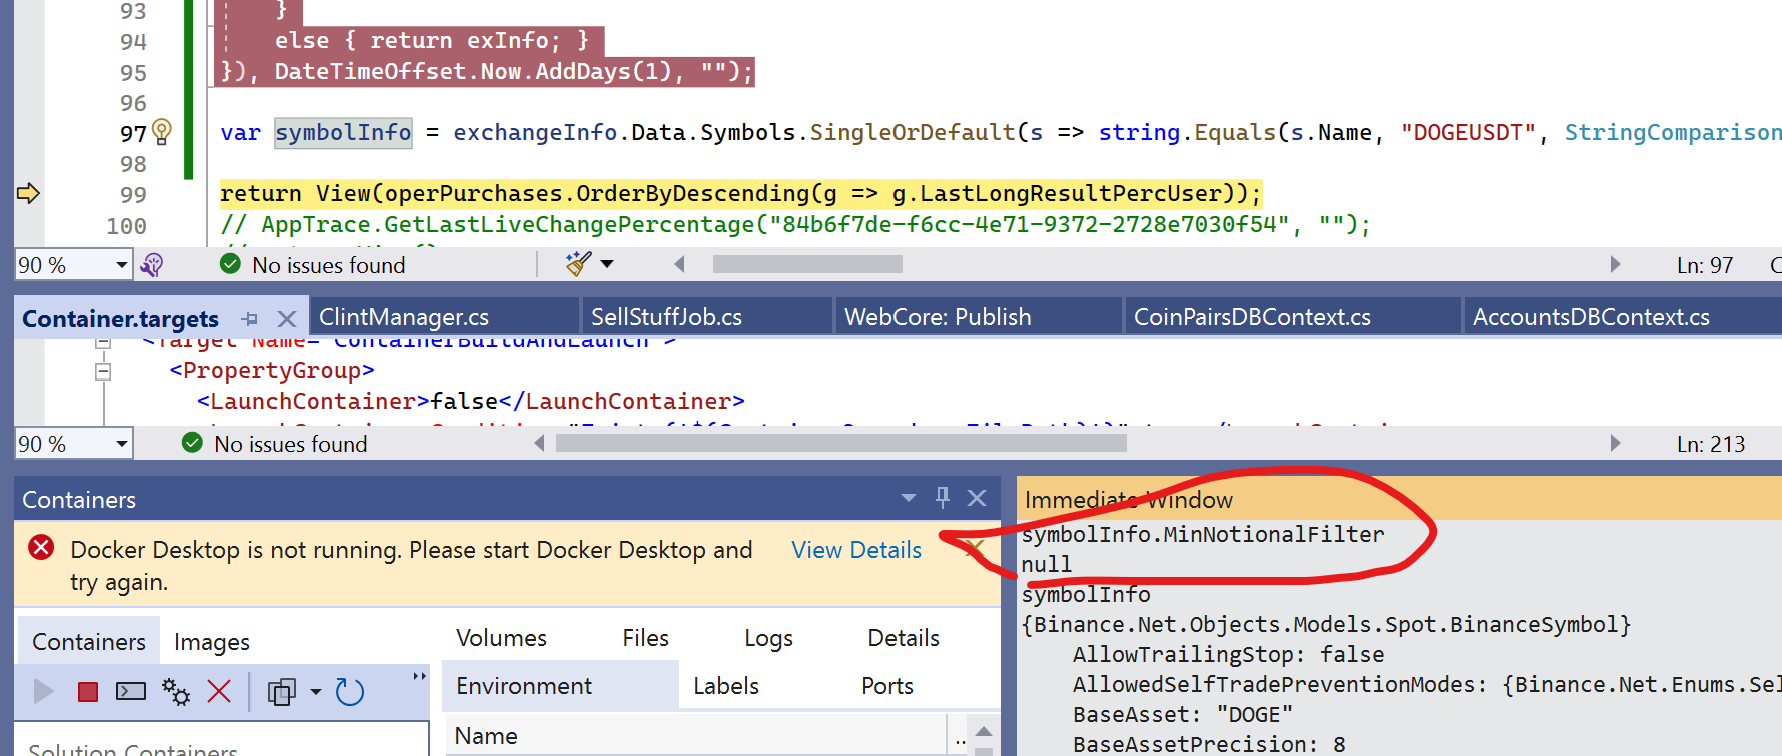Open the Containers panel window options dropdown

pos(909,498)
